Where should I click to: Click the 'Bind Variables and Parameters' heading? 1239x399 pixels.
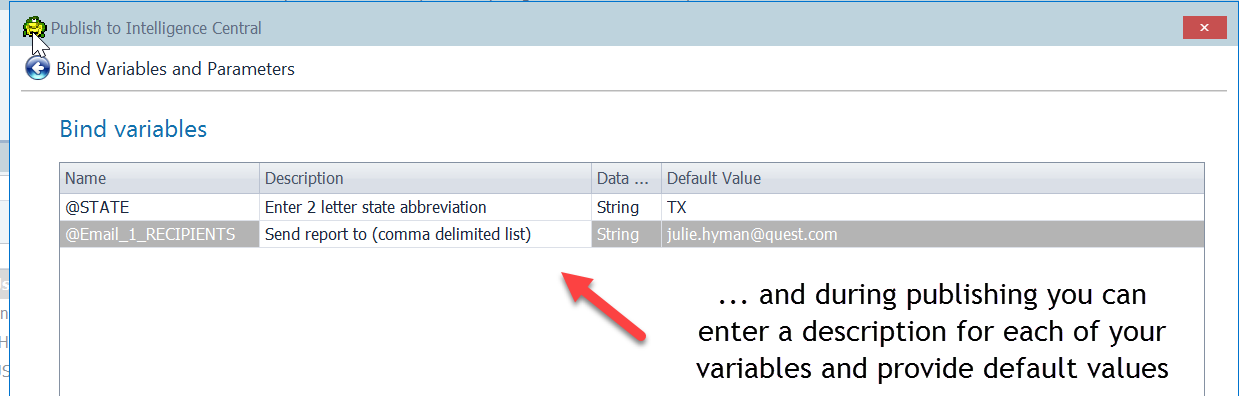(x=175, y=69)
